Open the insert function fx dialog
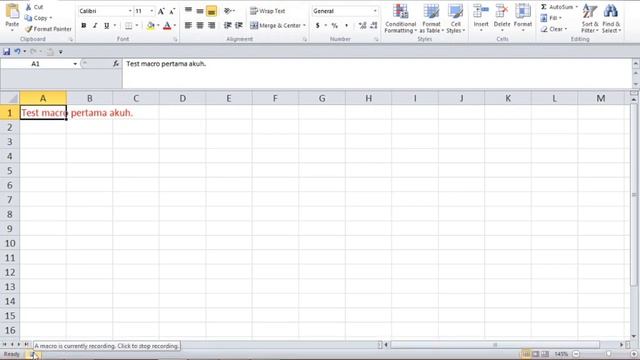The image size is (640, 360). click(x=116, y=64)
